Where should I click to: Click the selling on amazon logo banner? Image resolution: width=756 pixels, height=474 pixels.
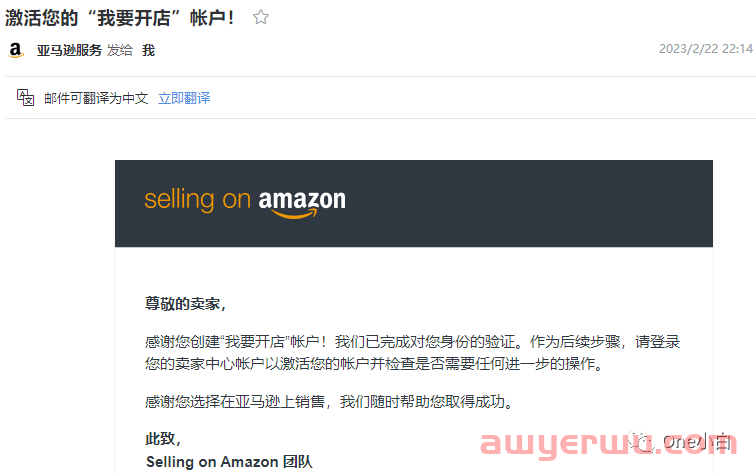[x=414, y=203]
